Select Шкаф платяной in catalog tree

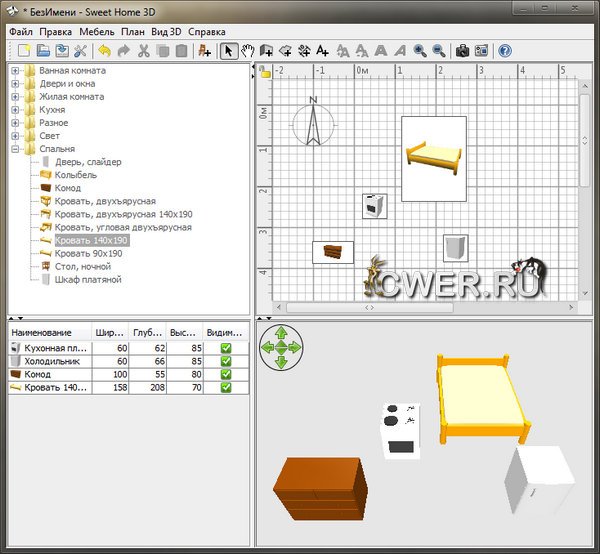click(88, 280)
